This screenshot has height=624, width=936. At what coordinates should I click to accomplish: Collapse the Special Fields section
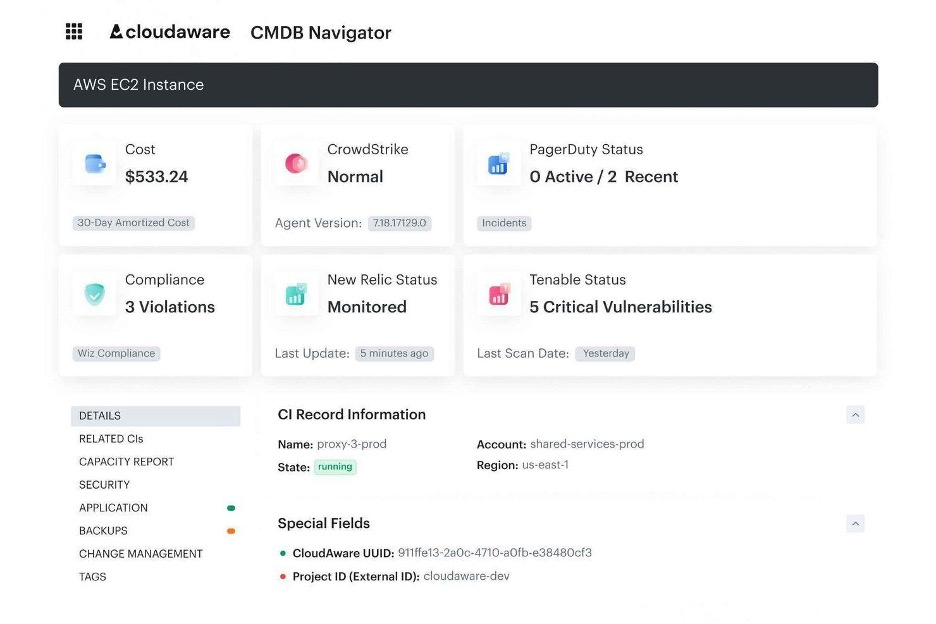pos(855,523)
